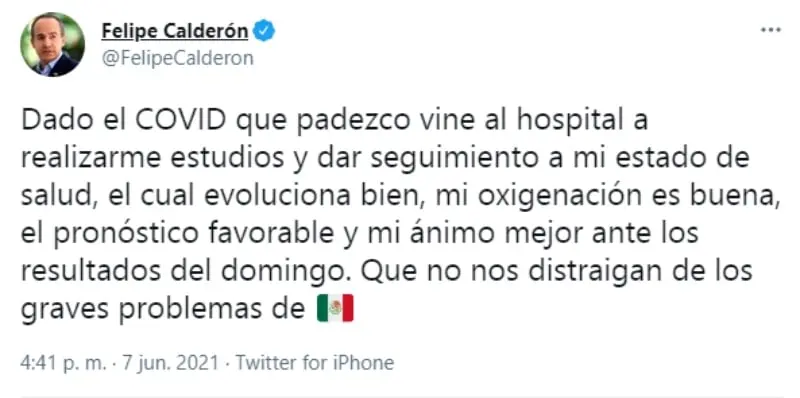This screenshot has height=398, width=800.
Task: Click the blue verified badge
Action: pyautogui.click(x=265, y=32)
